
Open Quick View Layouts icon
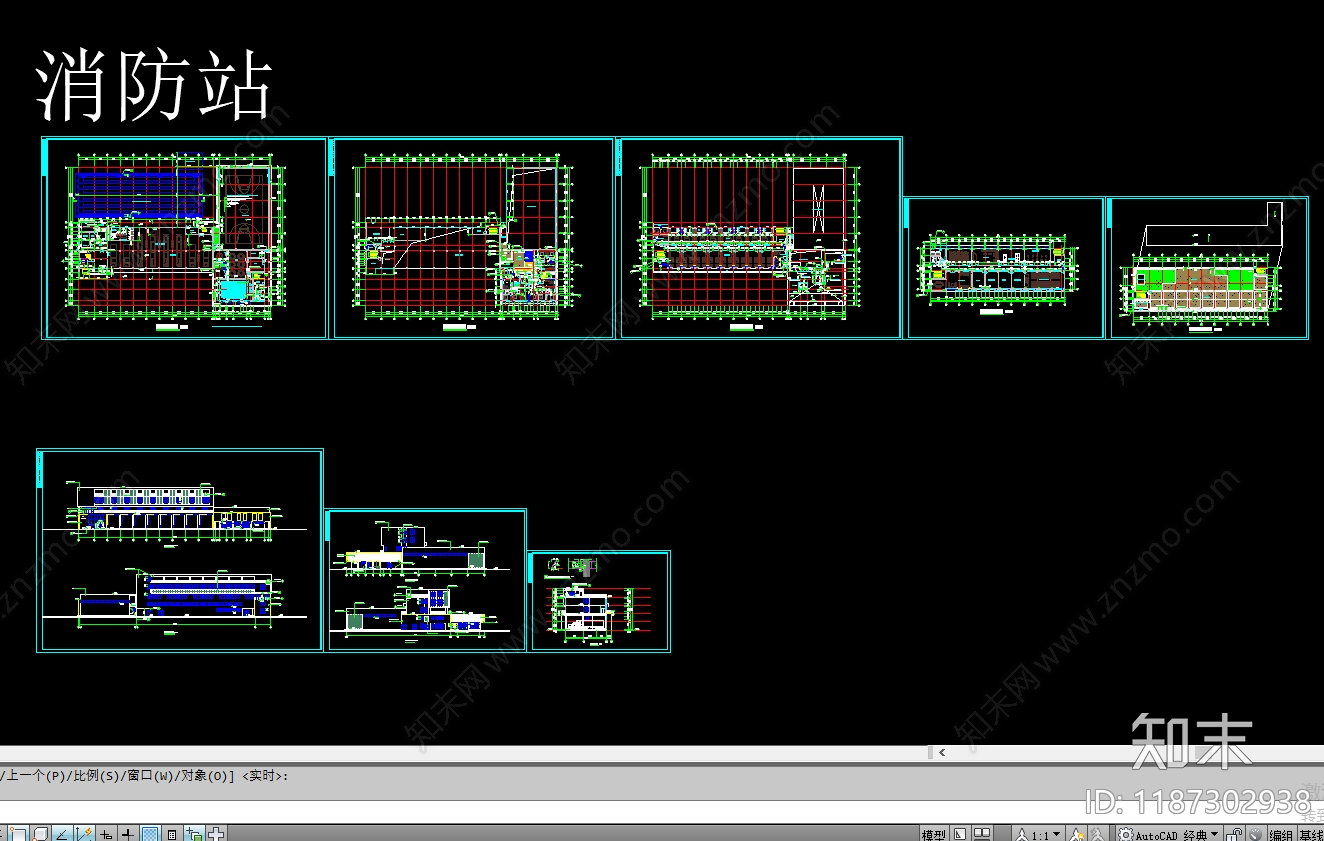(x=960, y=834)
